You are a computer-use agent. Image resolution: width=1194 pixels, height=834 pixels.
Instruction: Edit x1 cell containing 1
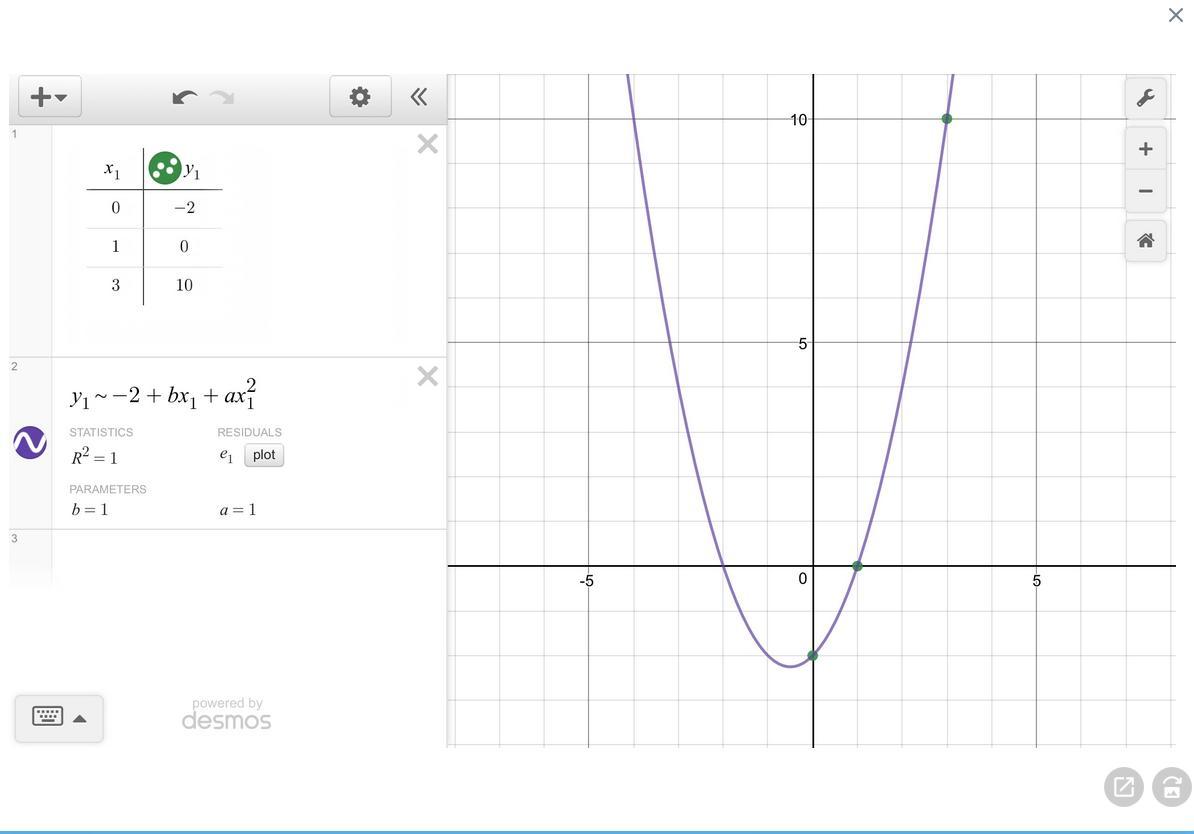pyautogui.click(x=115, y=246)
